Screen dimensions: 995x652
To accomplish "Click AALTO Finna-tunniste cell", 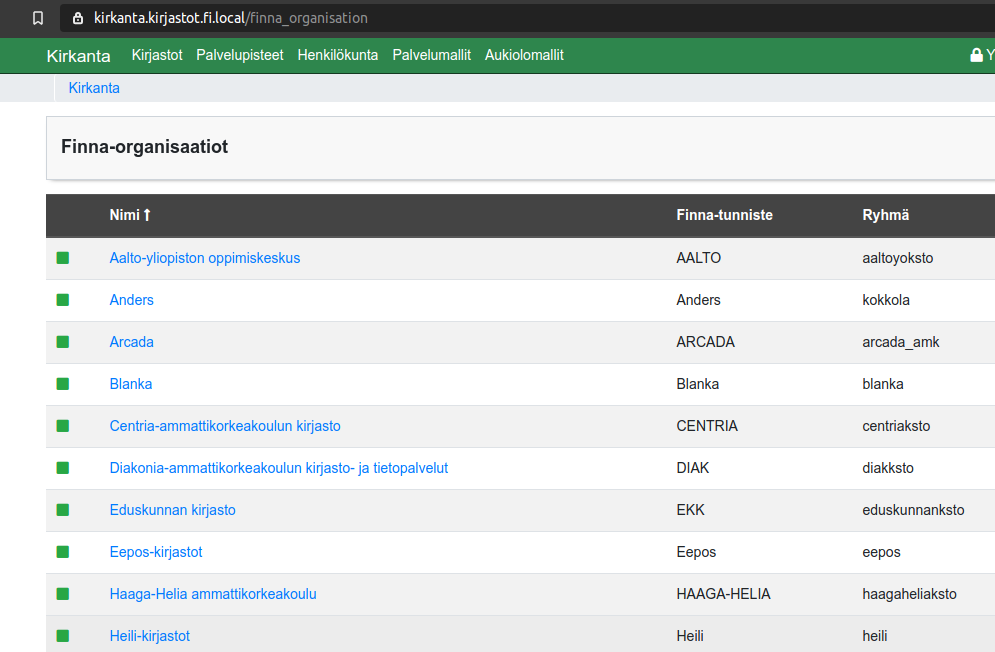I will click(699, 258).
